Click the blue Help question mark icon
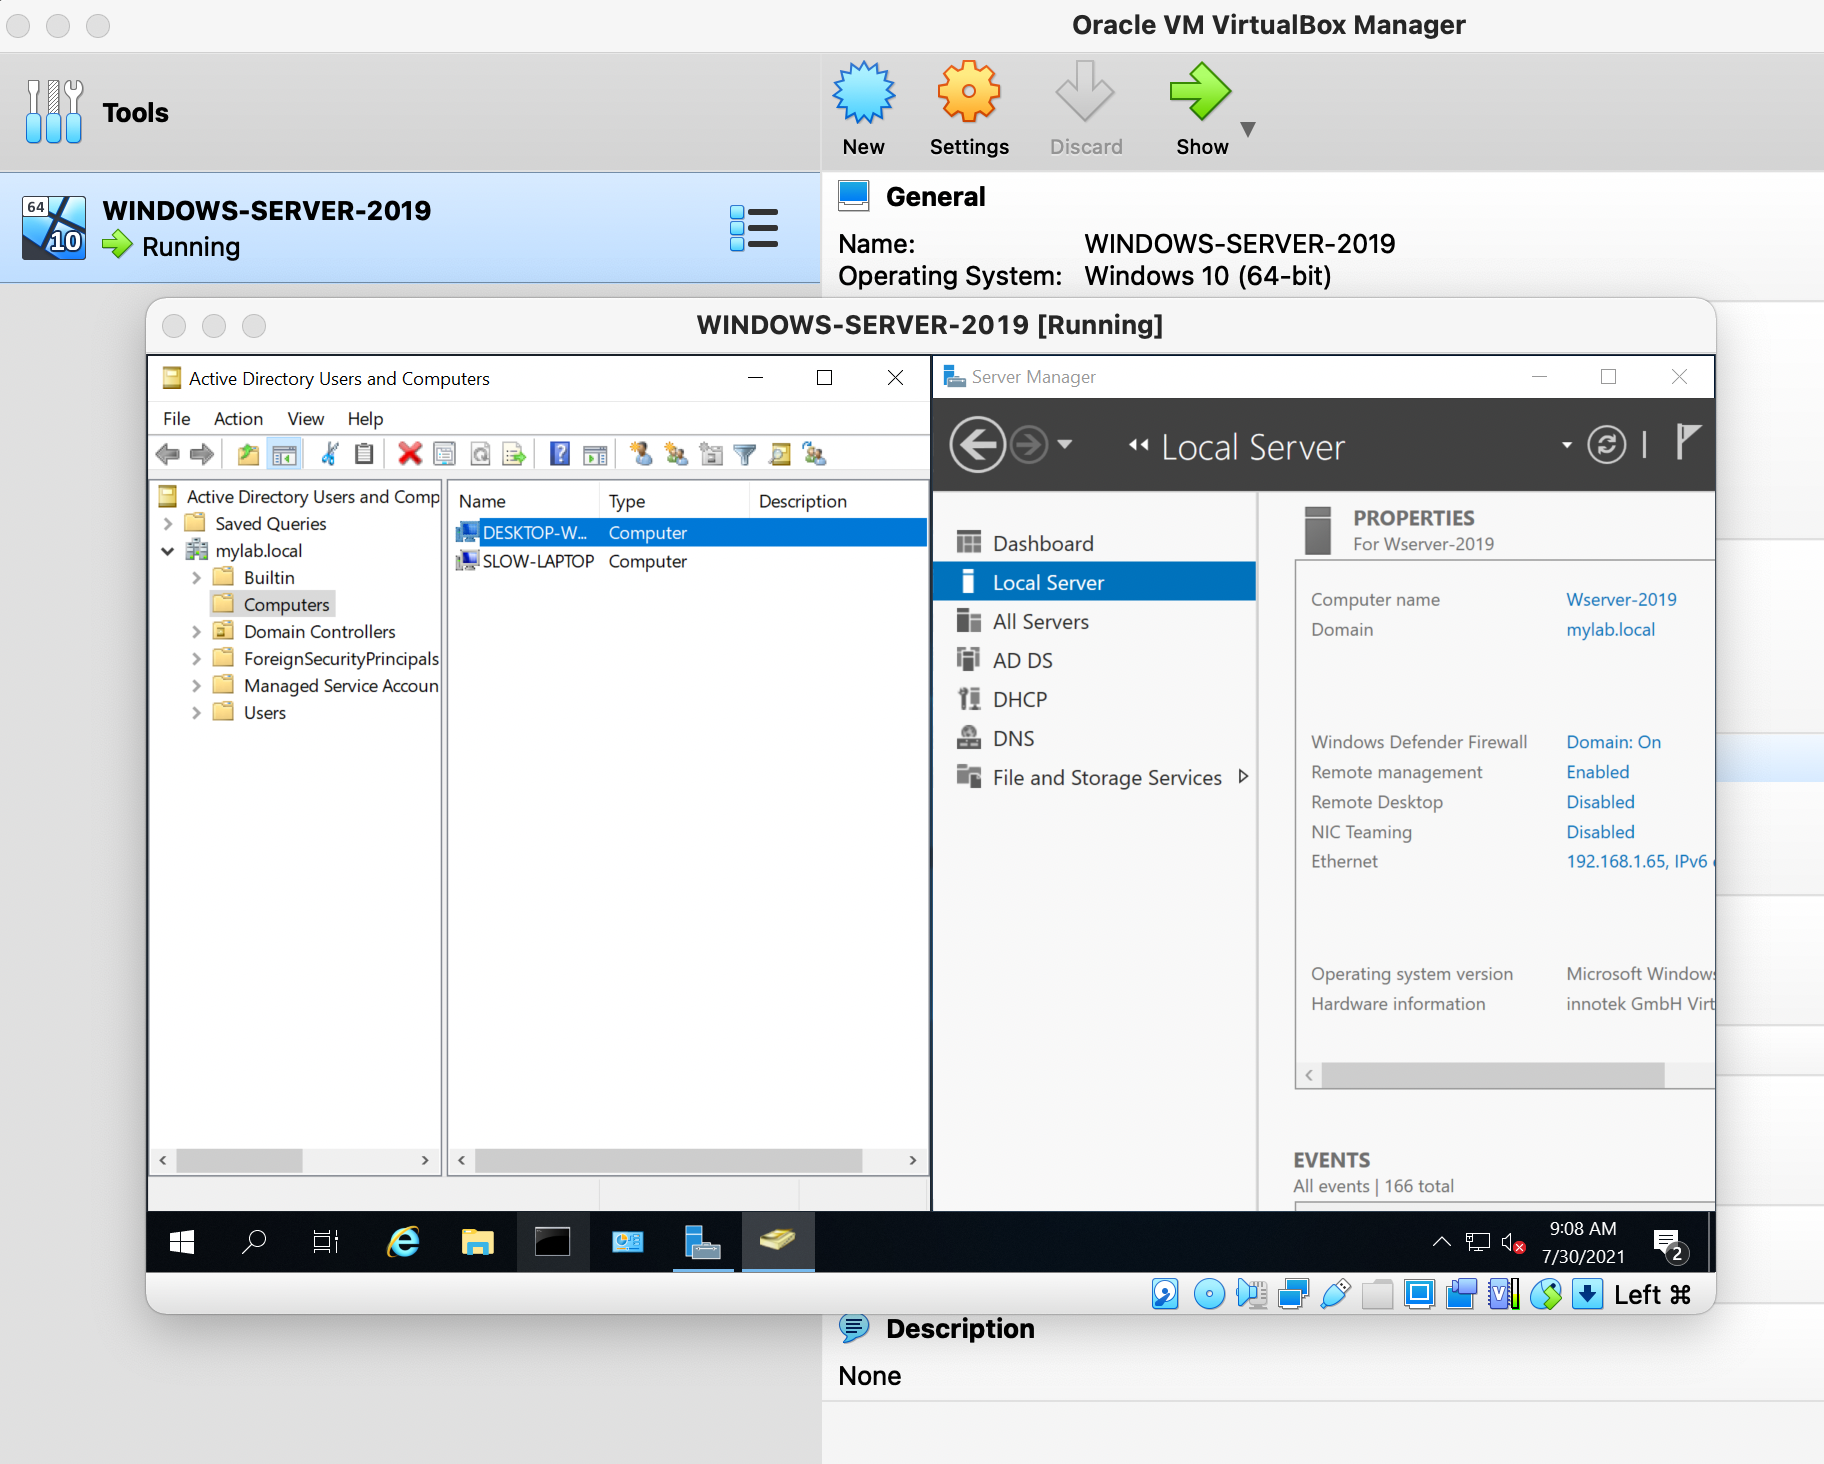 tap(560, 455)
